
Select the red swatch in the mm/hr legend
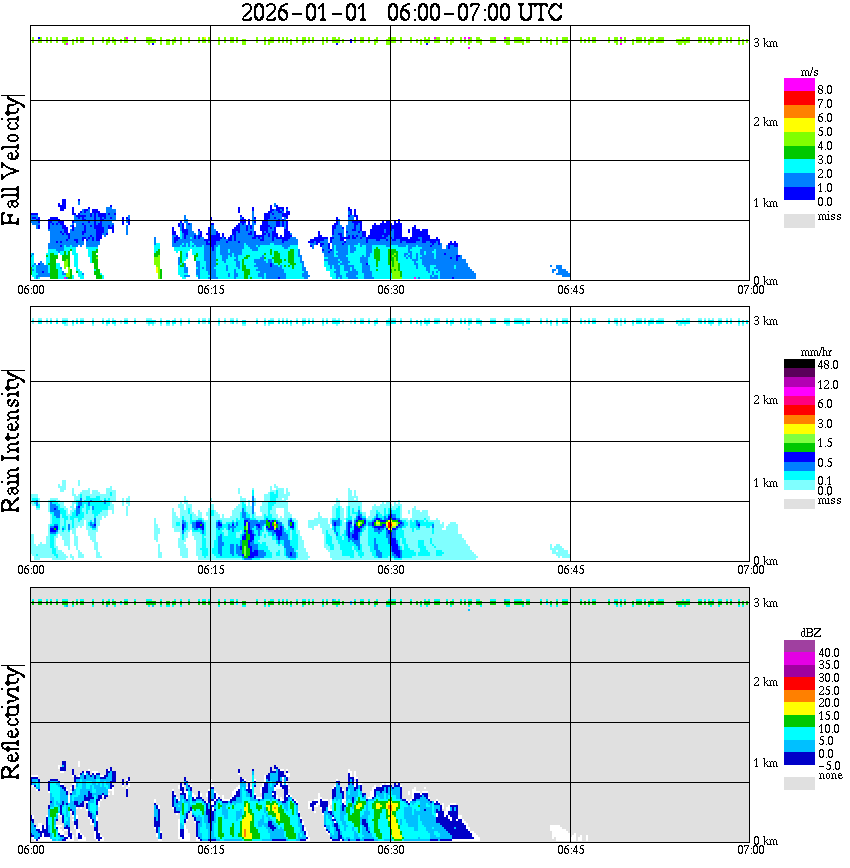[799, 410]
